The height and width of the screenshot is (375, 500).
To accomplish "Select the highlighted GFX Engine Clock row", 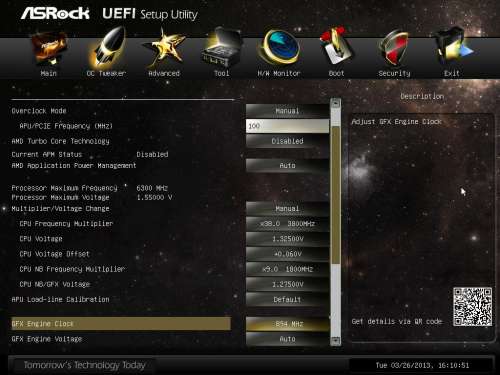I will point(121,324).
